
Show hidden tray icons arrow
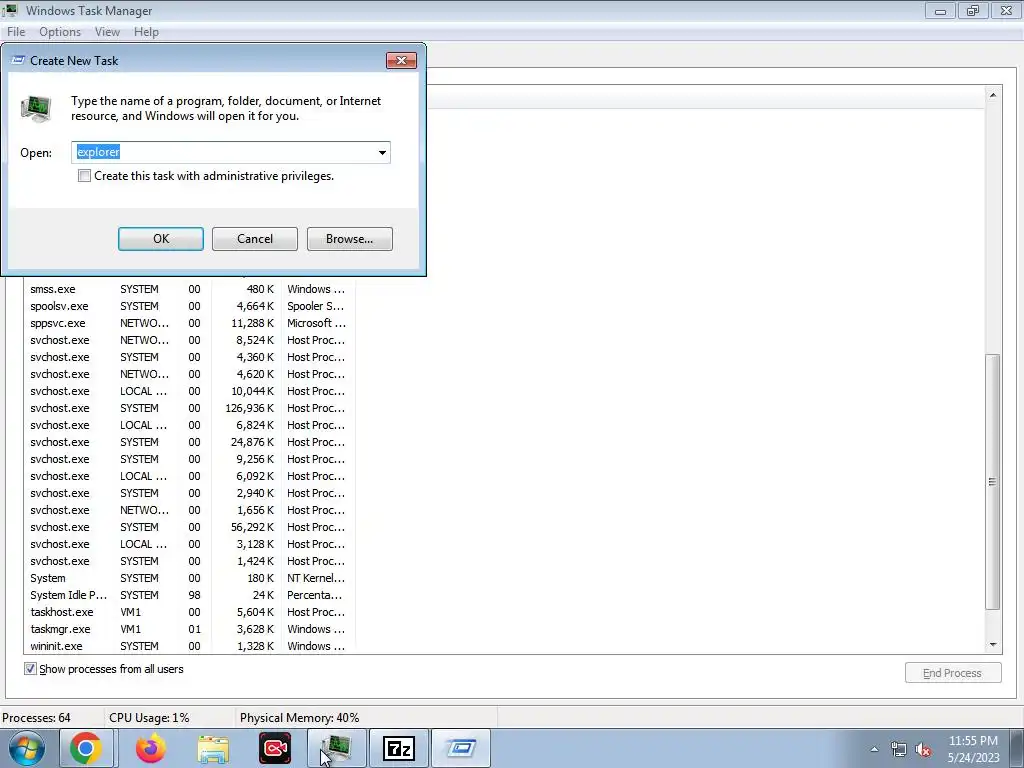(874, 749)
